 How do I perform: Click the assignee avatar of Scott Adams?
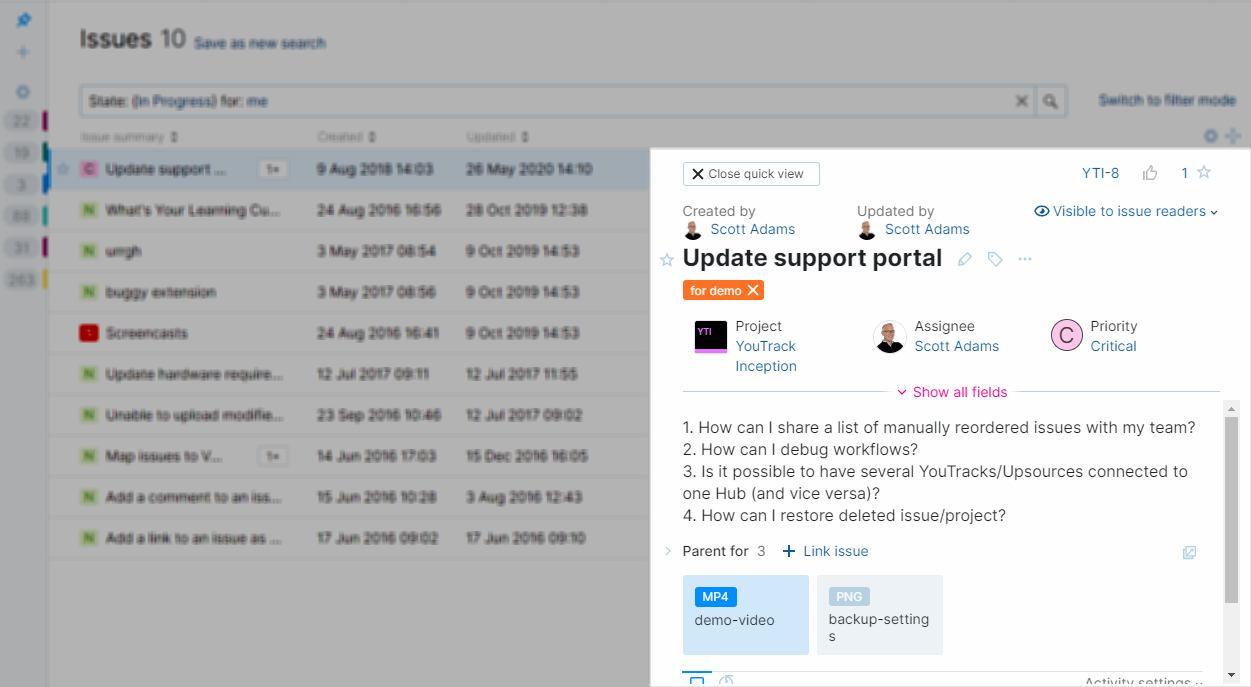click(890, 337)
